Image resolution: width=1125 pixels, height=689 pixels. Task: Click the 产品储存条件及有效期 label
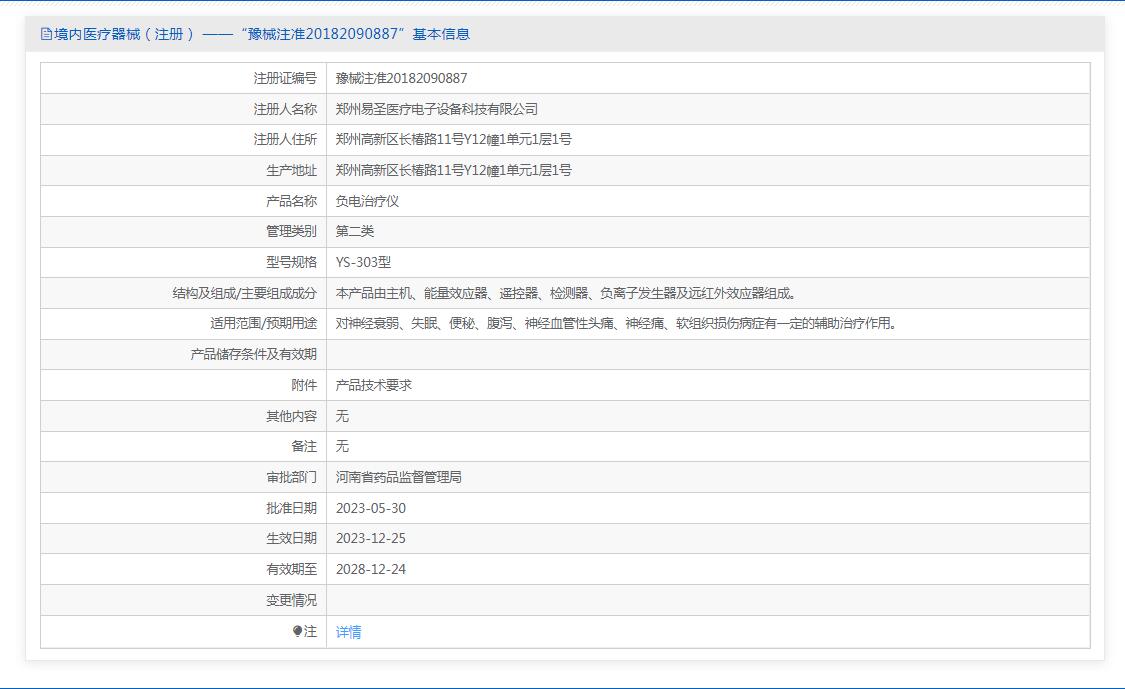[x=253, y=354]
